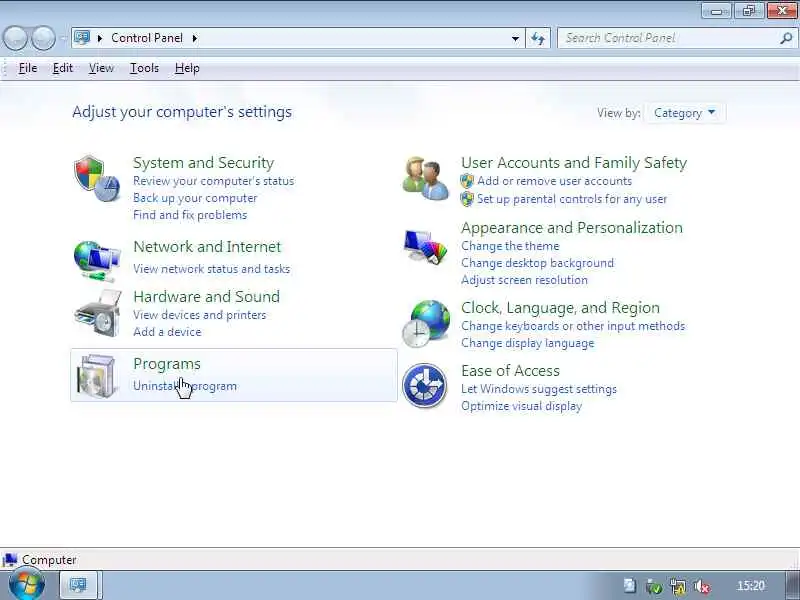
Task: Click Let Windows suggest settings
Action: pyautogui.click(x=539, y=389)
